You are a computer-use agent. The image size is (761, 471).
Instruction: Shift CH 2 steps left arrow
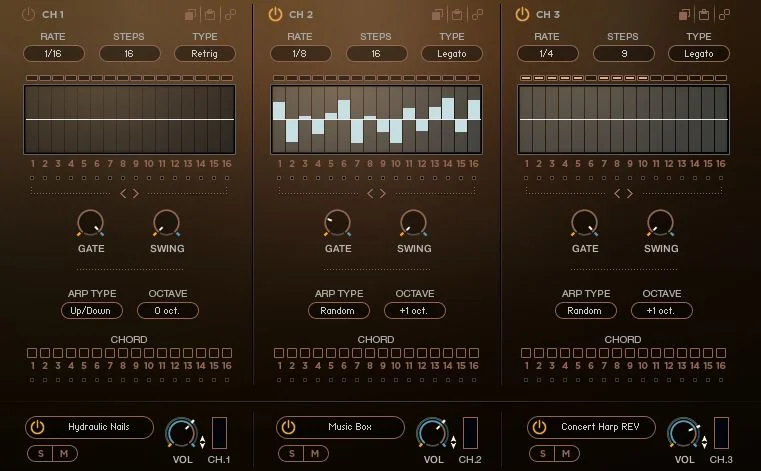[370, 194]
